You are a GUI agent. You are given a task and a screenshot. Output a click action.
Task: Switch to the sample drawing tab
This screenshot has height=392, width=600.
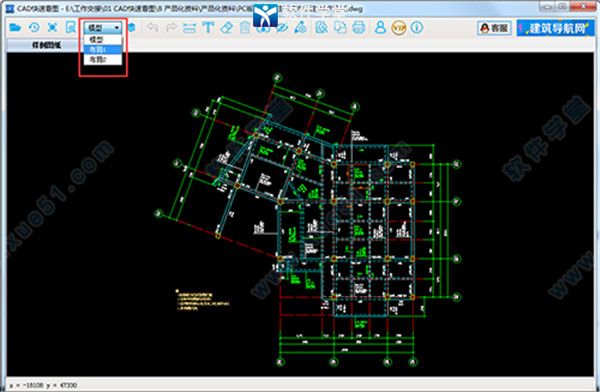pyautogui.click(x=46, y=45)
